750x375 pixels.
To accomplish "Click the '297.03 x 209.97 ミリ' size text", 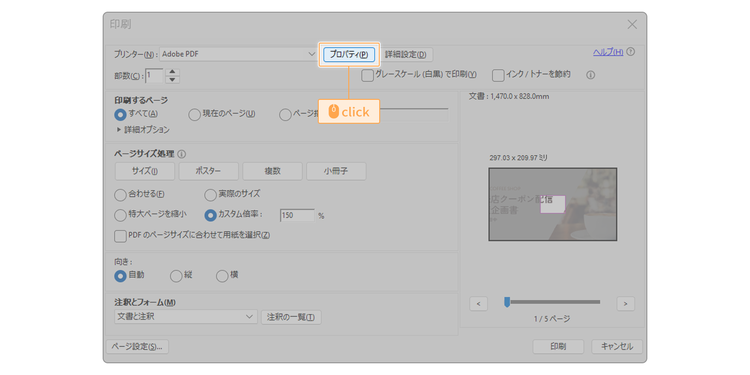I will tap(518, 158).
